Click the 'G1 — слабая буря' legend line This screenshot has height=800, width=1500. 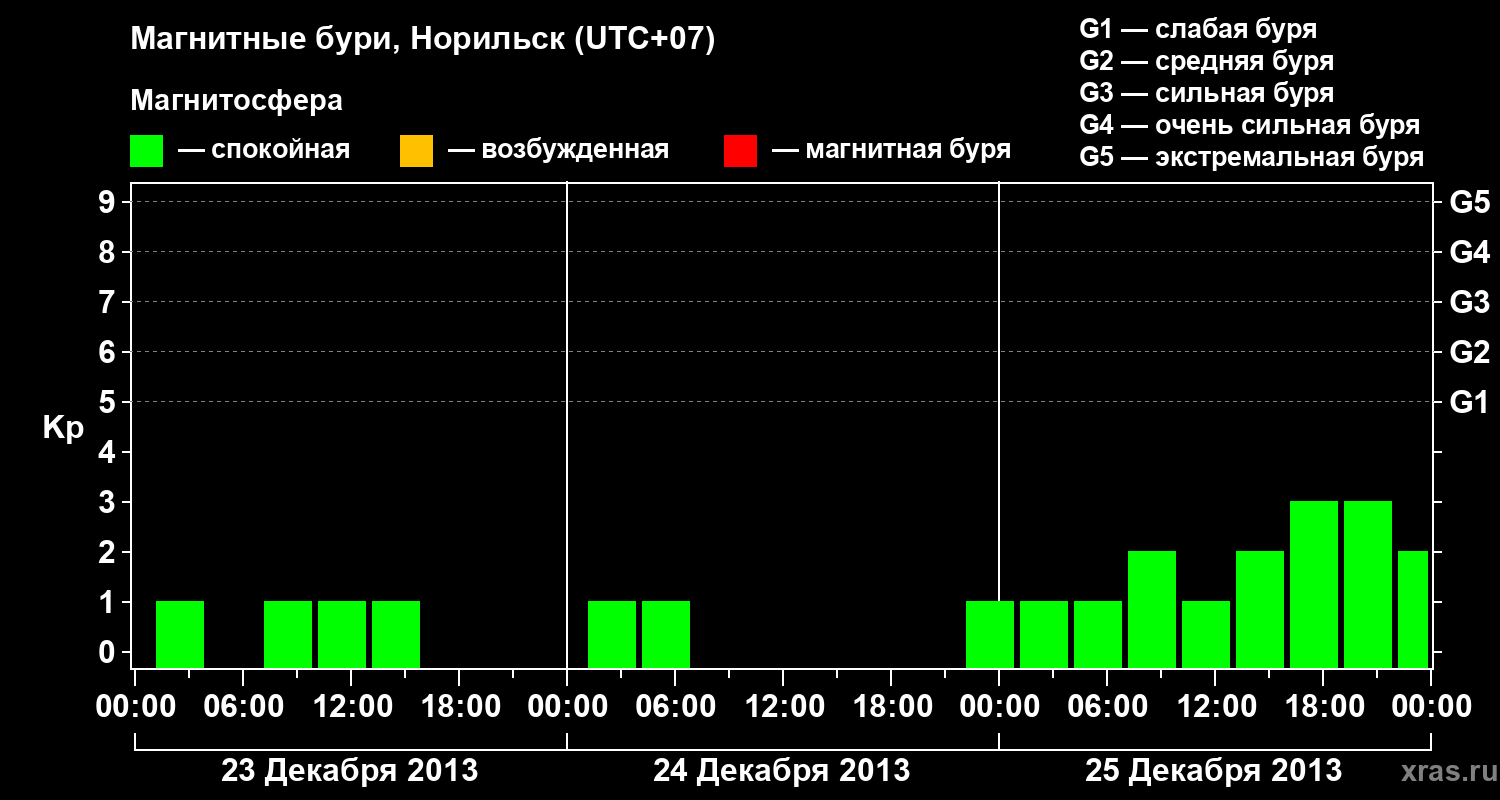coord(1198,29)
